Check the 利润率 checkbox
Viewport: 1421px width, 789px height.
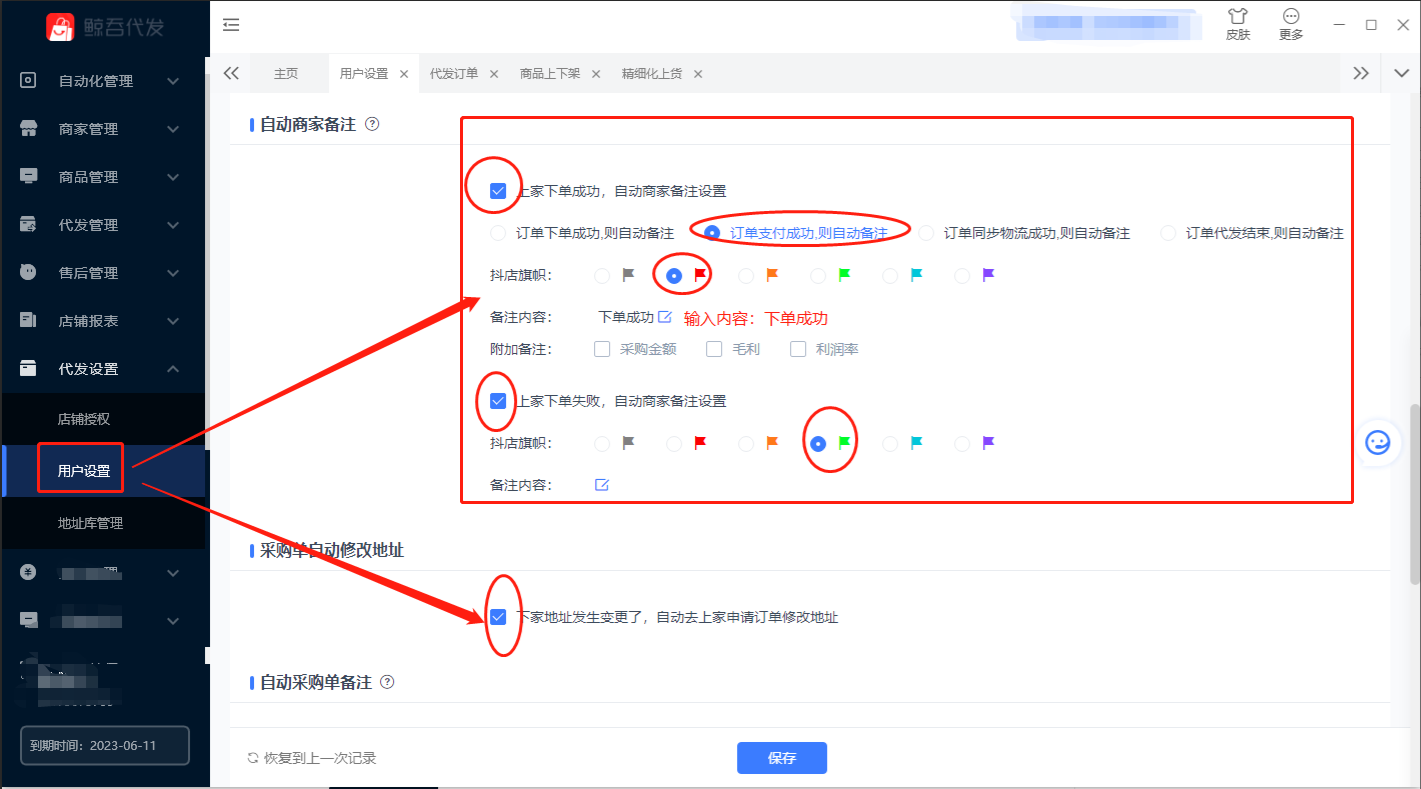(798, 349)
